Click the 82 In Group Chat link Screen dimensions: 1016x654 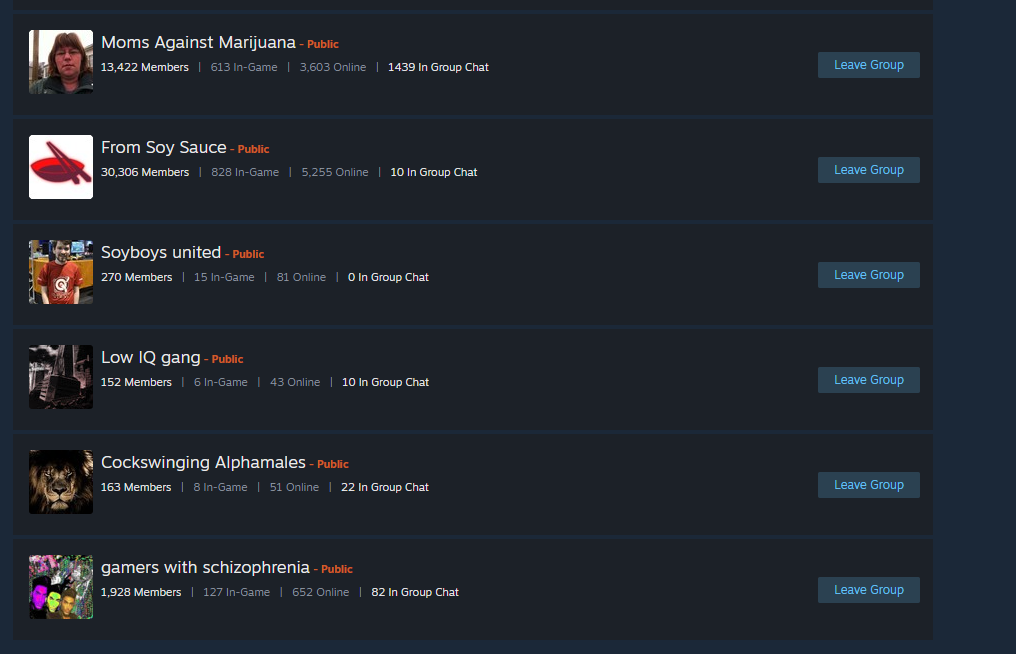(415, 592)
